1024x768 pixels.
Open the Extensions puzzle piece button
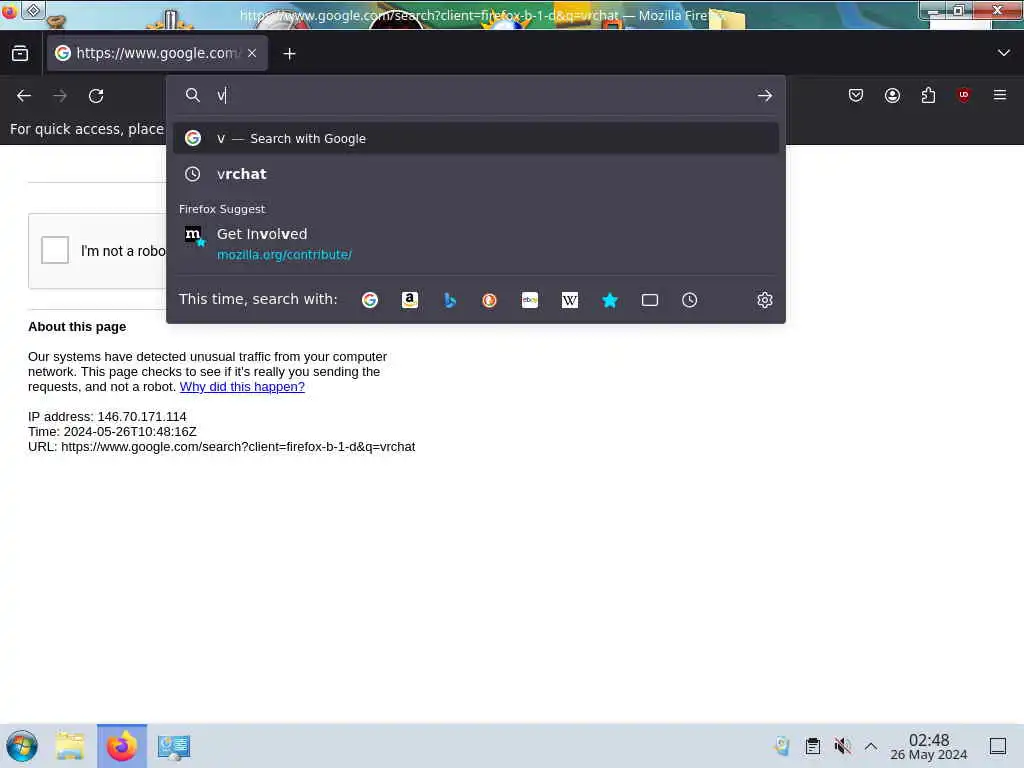[x=928, y=95]
